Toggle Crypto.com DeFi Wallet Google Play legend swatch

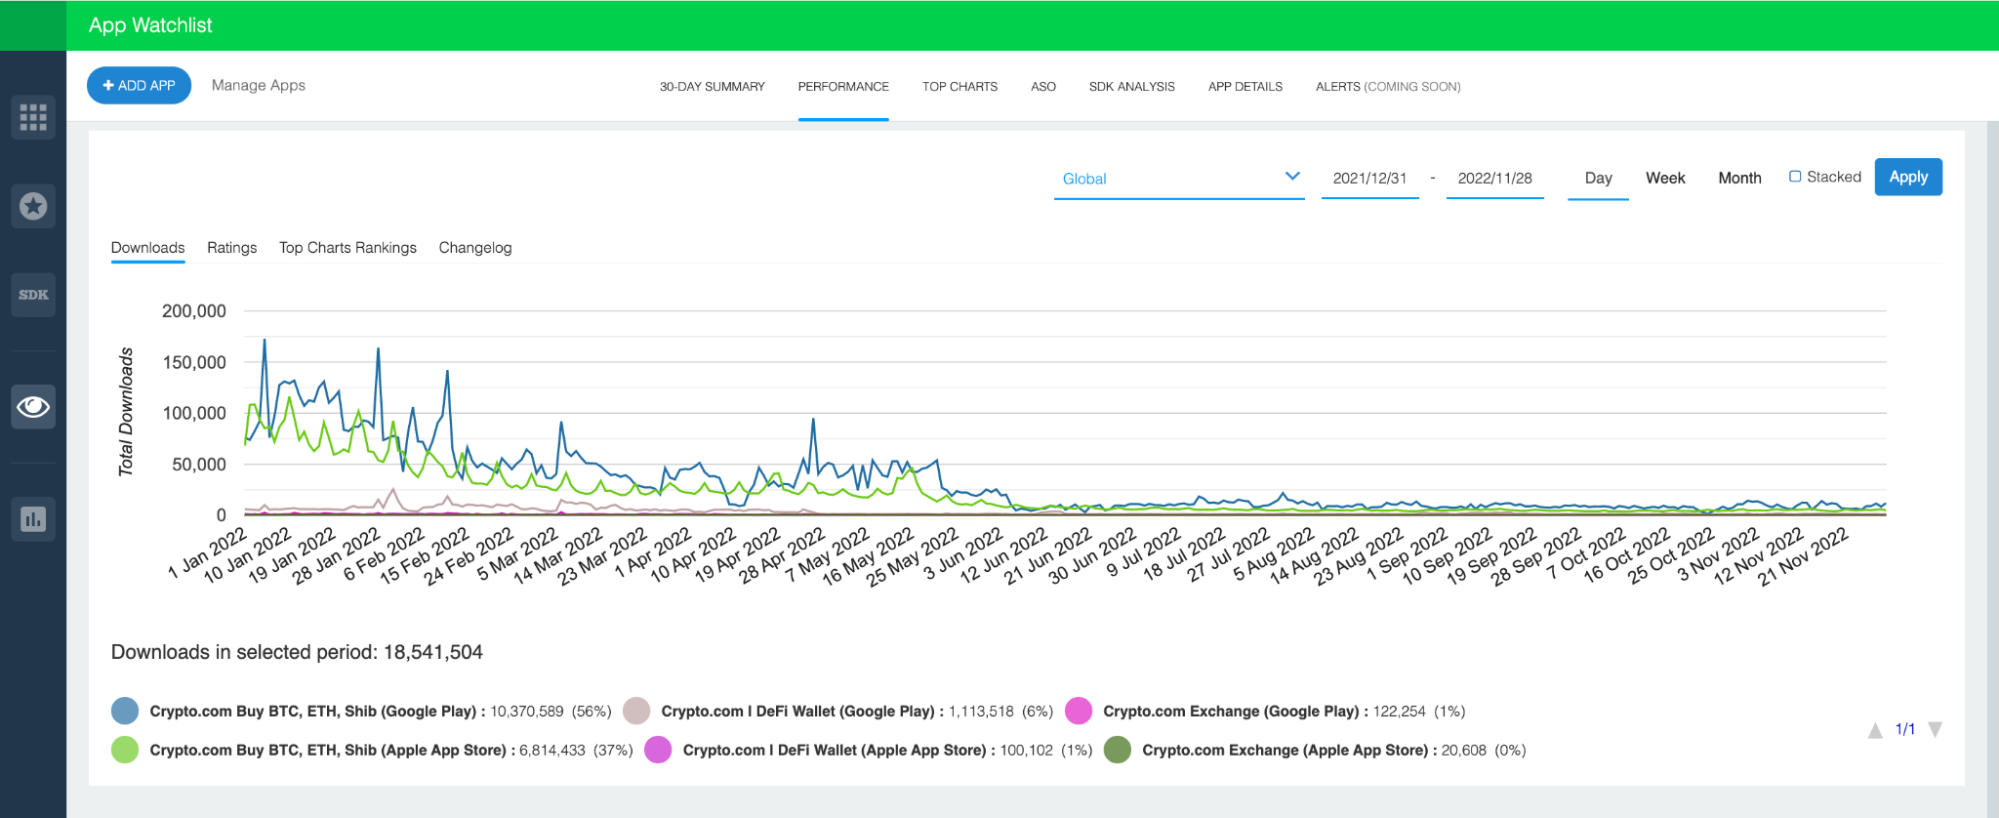(x=636, y=711)
